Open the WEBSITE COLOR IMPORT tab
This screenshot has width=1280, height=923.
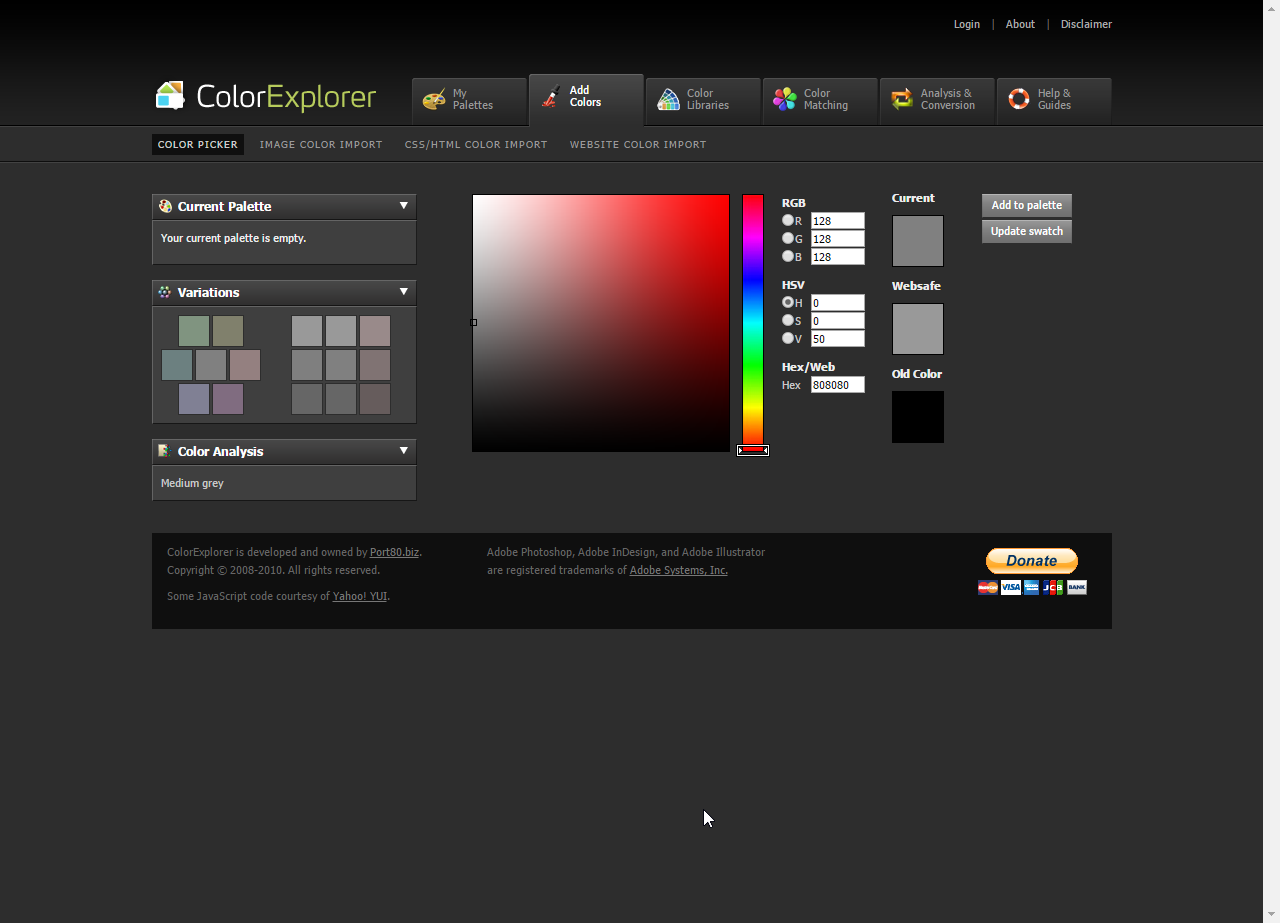point(637,144)
